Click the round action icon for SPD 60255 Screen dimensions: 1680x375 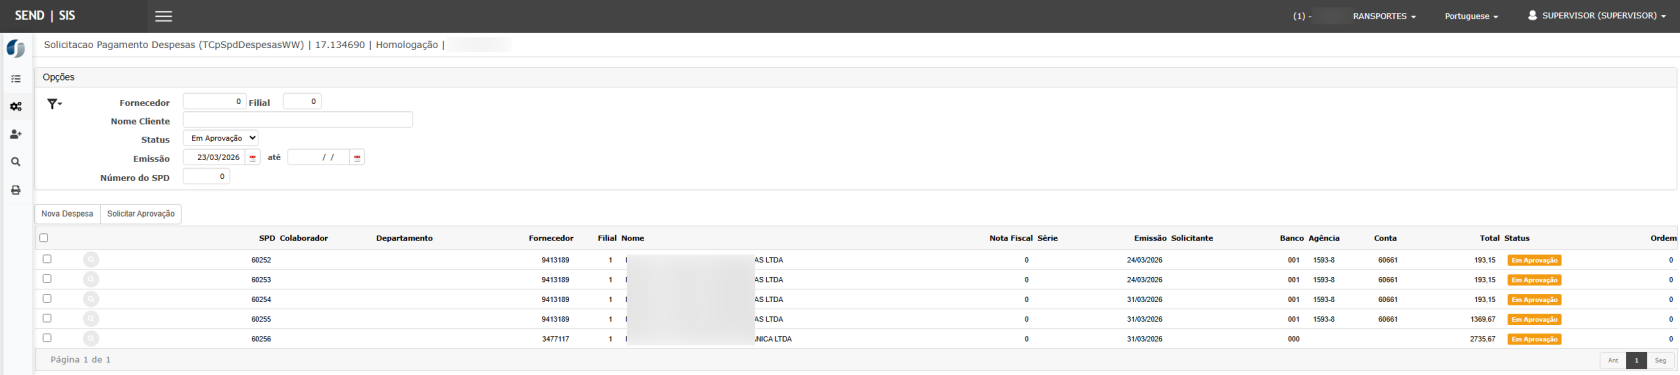click(91, 319)
